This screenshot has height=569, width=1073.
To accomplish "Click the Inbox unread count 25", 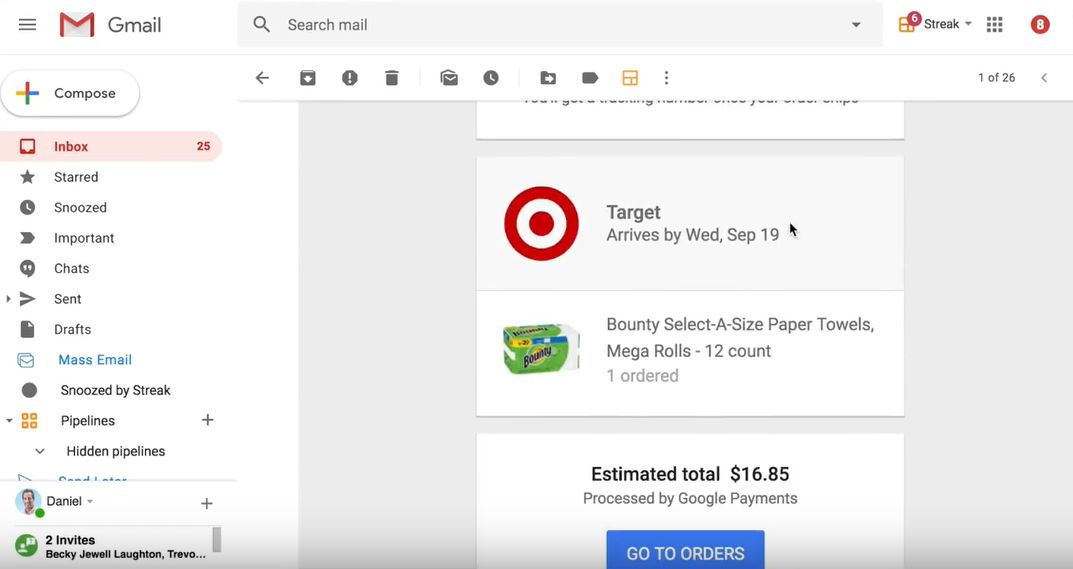I will coord(203,146).
